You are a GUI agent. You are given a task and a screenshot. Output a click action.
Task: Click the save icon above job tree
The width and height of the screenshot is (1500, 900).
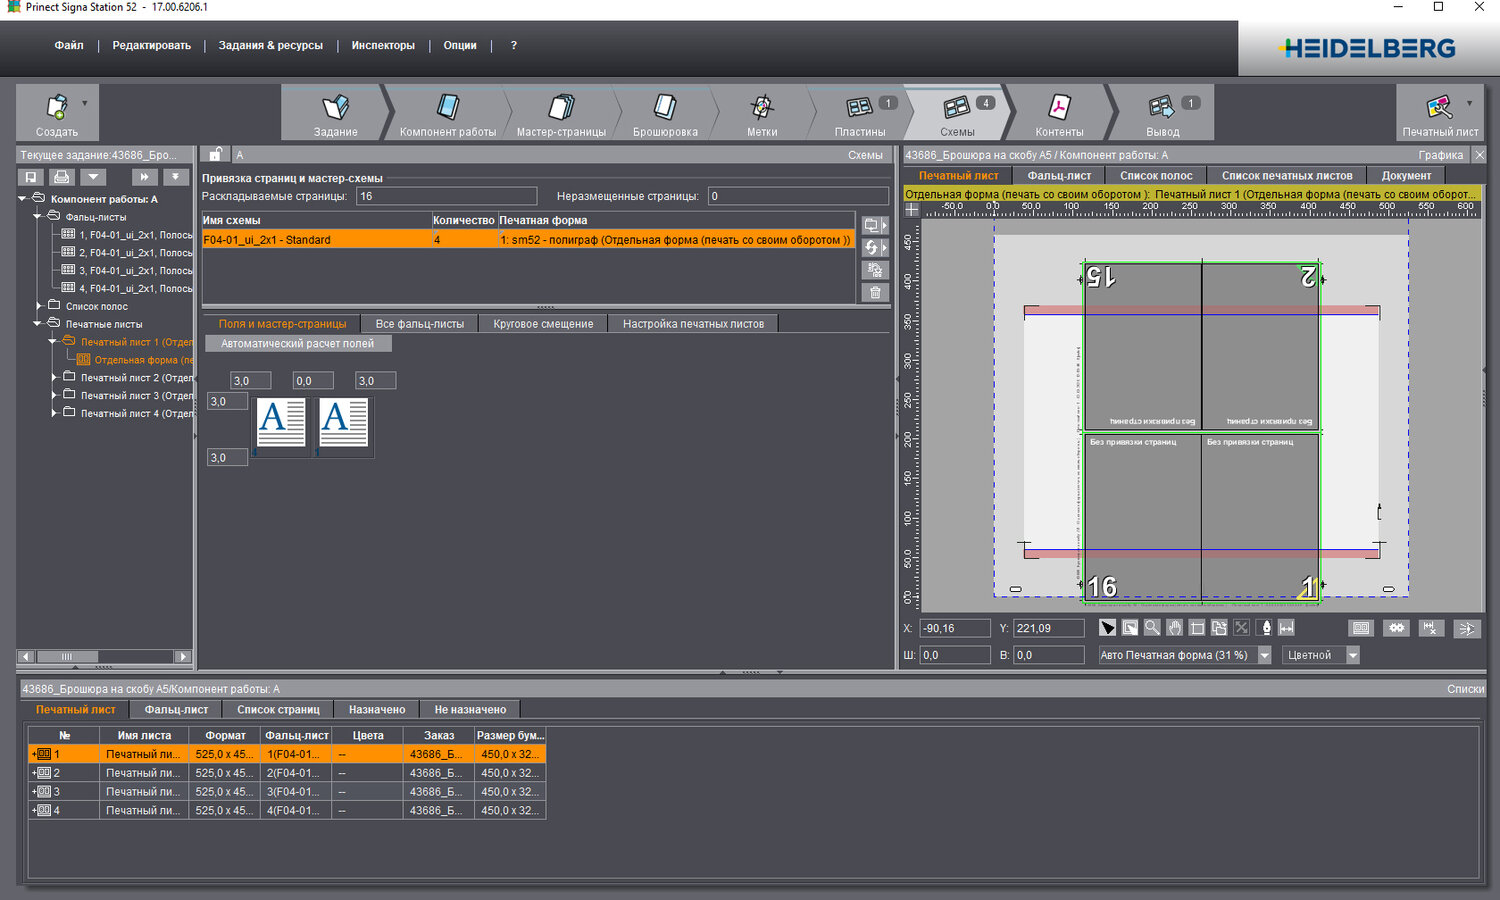coord(31,177)
